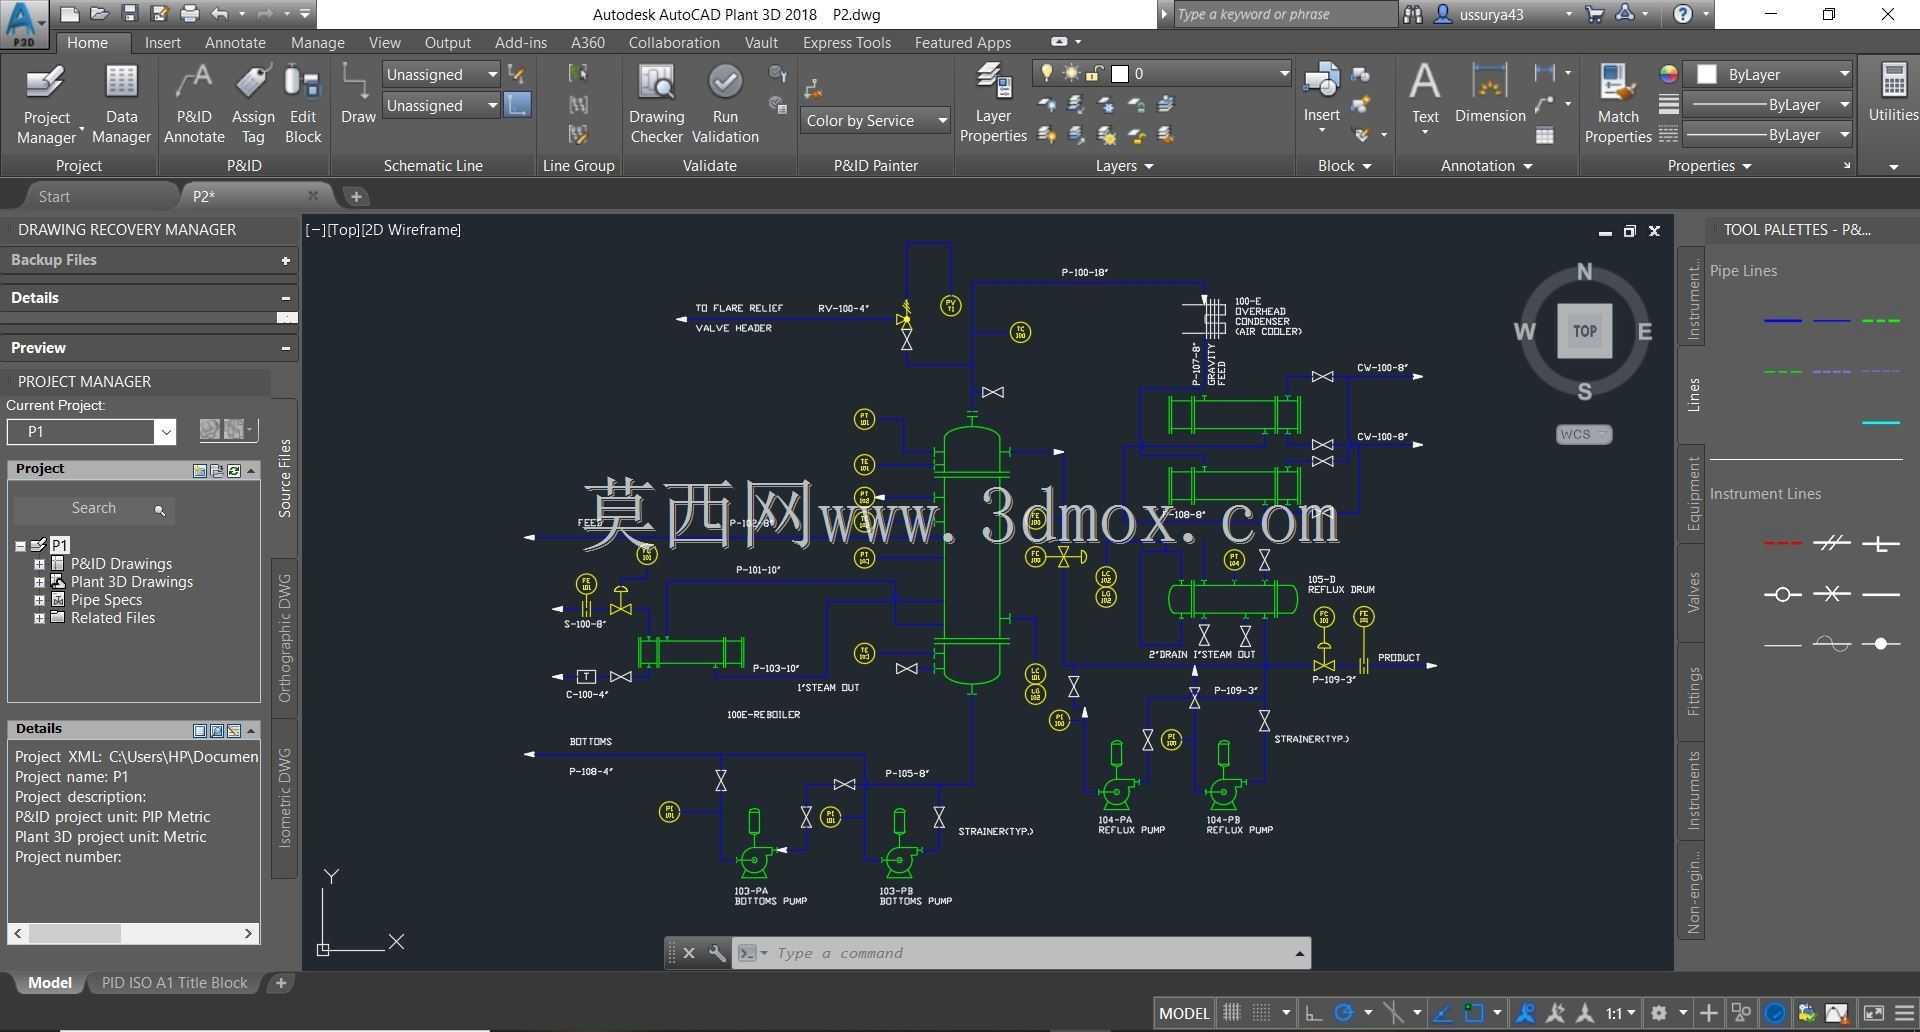Select the cyan pipe line in palette
Image resolution: width=1920 pixels, height=1032 pixels.
tap(1881, 422)
